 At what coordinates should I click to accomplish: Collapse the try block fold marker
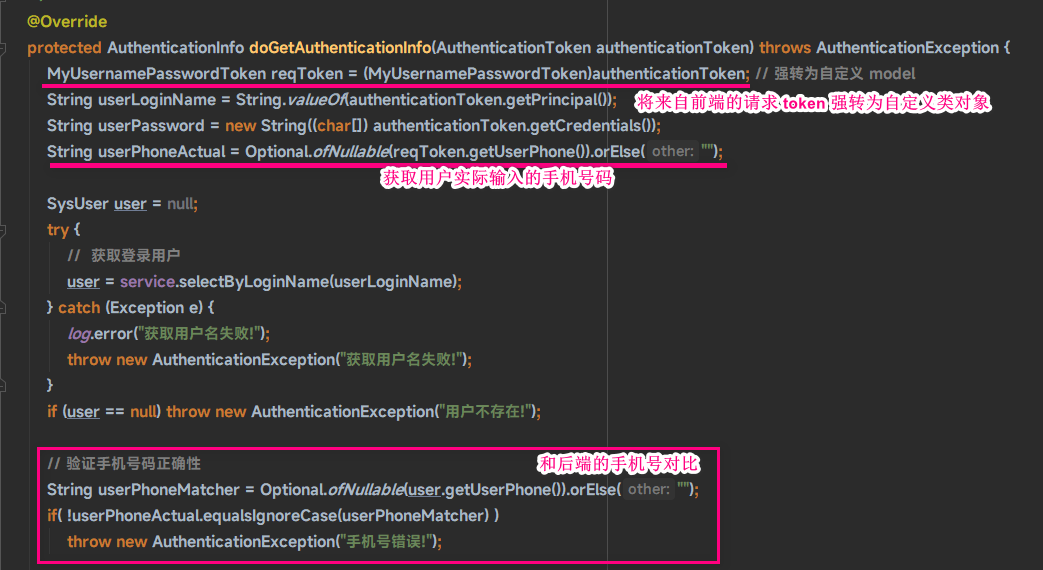[3, 230]
